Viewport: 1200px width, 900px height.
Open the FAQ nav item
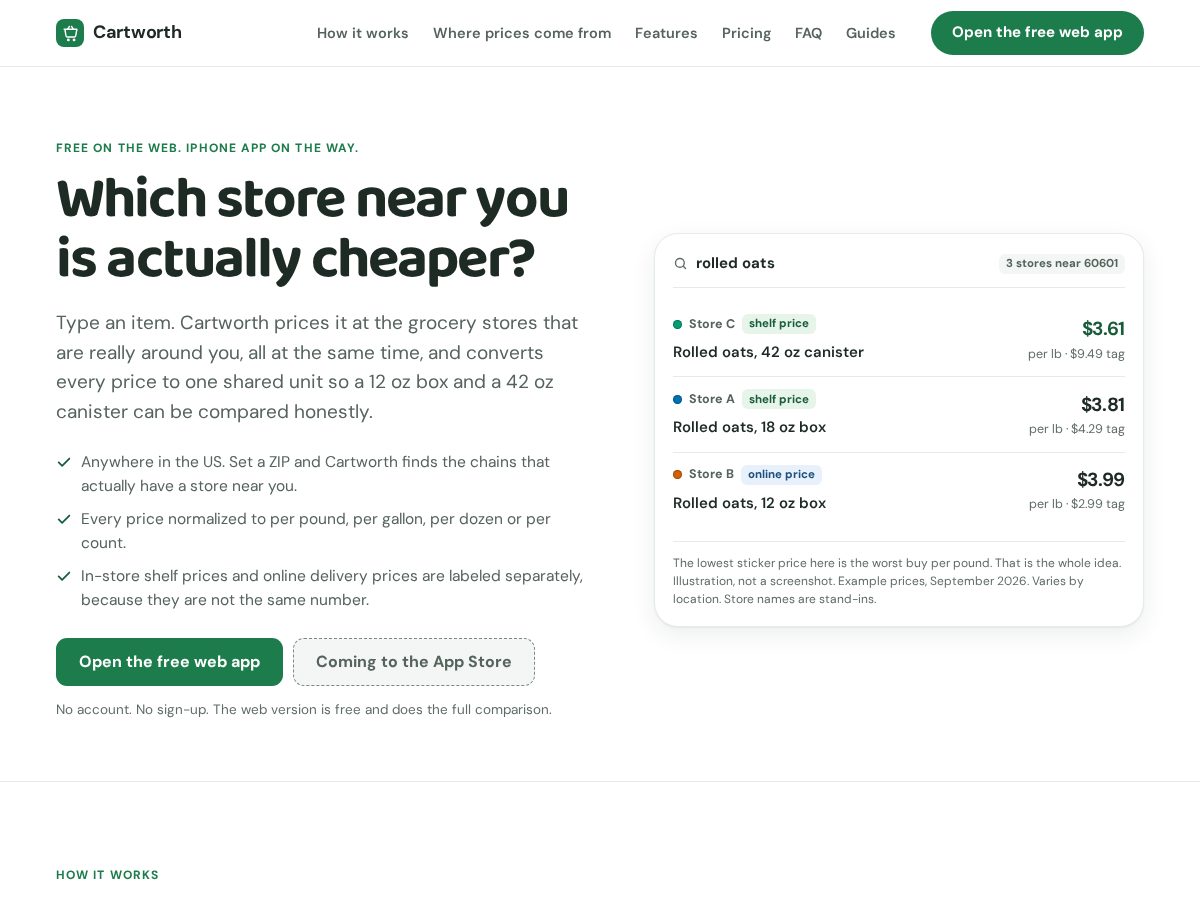[808, 33]
